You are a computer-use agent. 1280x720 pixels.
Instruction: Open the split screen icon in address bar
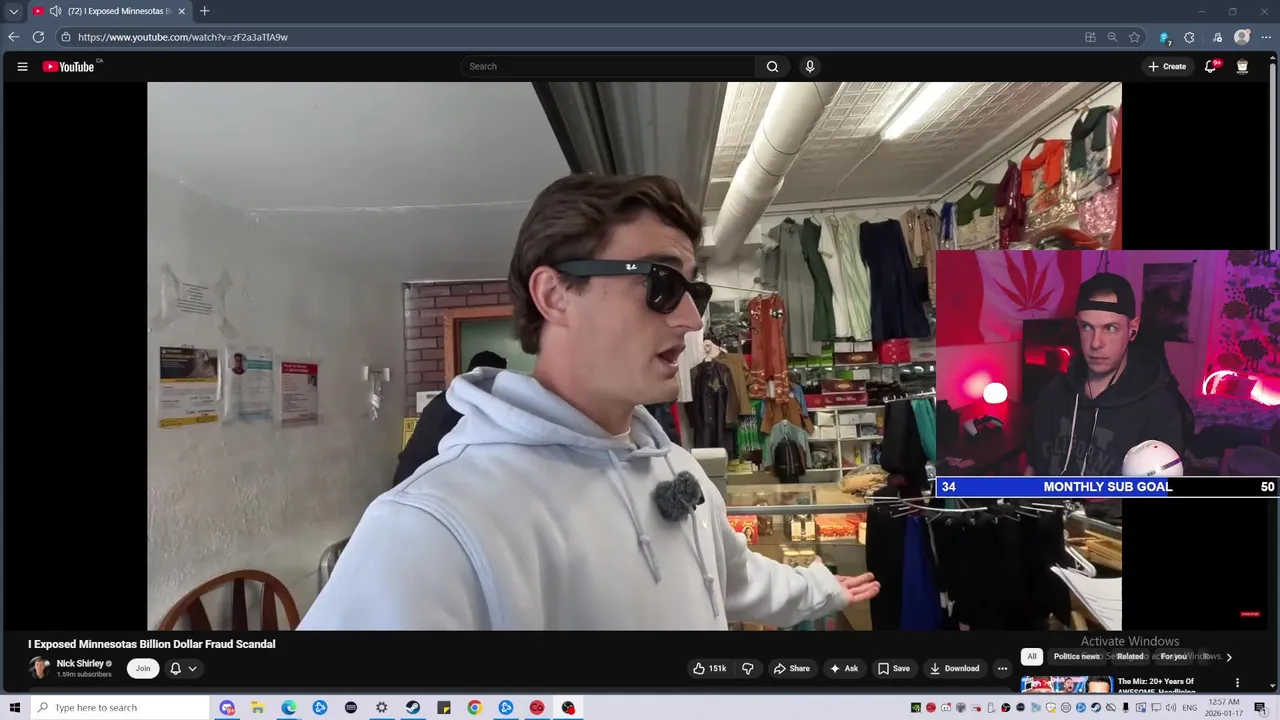pyautogui.click(x=1090, y=37)
